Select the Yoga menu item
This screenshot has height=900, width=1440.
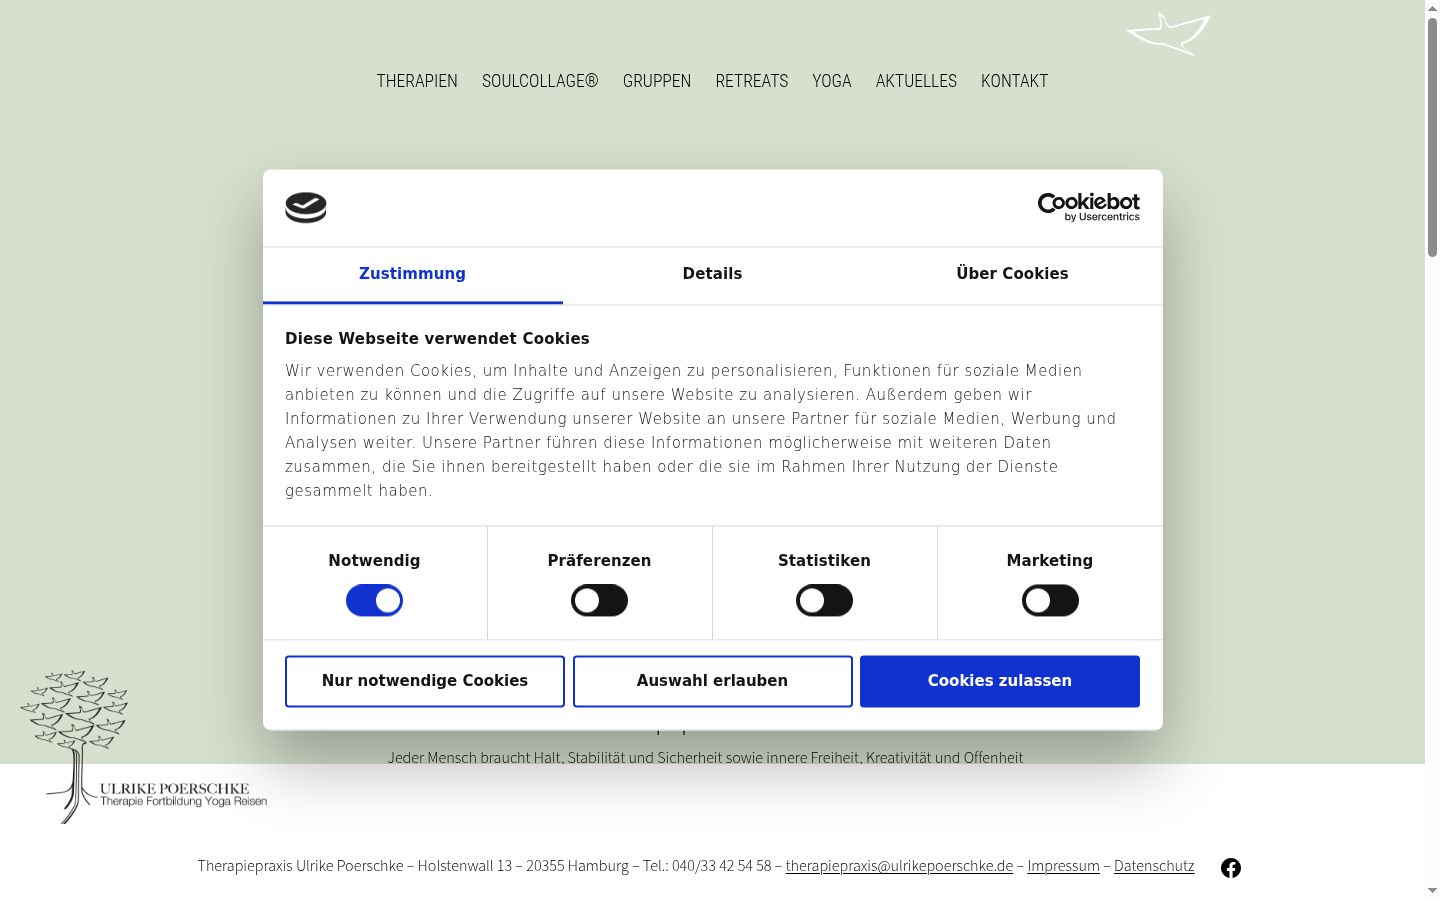point(832,81)
